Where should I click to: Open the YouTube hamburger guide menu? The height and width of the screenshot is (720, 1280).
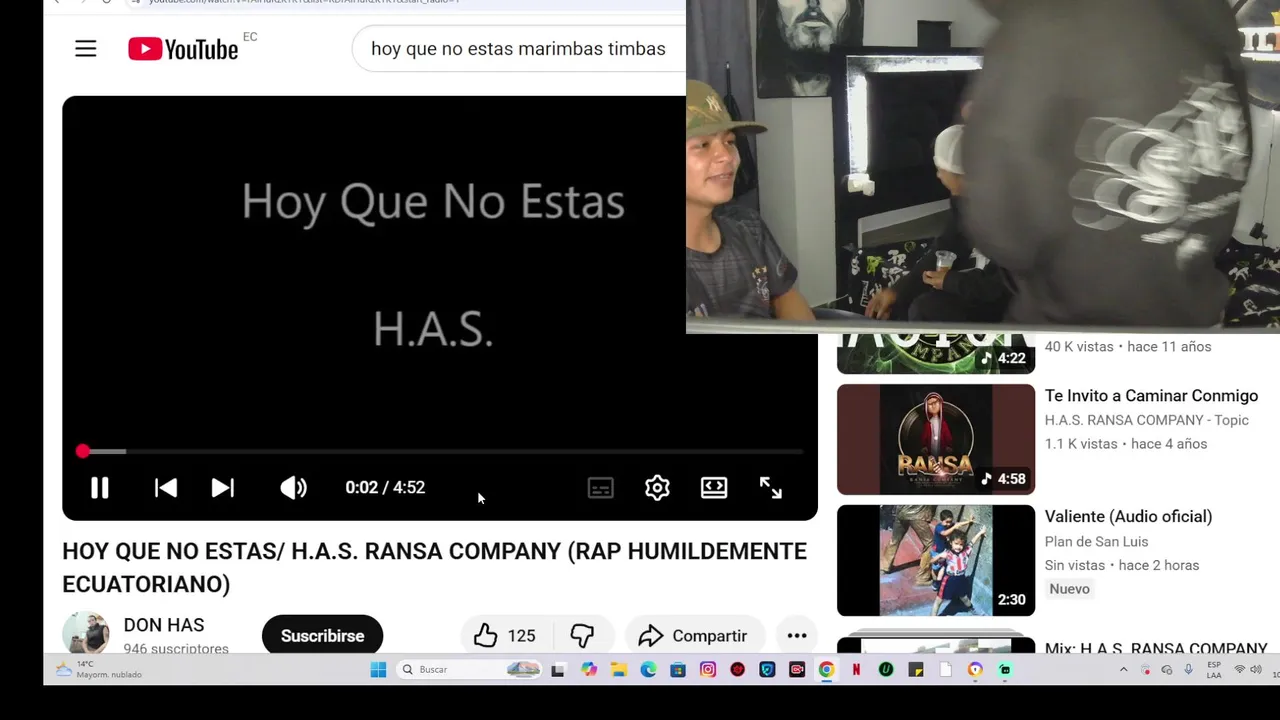pyautogui.click(x=86, y=49)
